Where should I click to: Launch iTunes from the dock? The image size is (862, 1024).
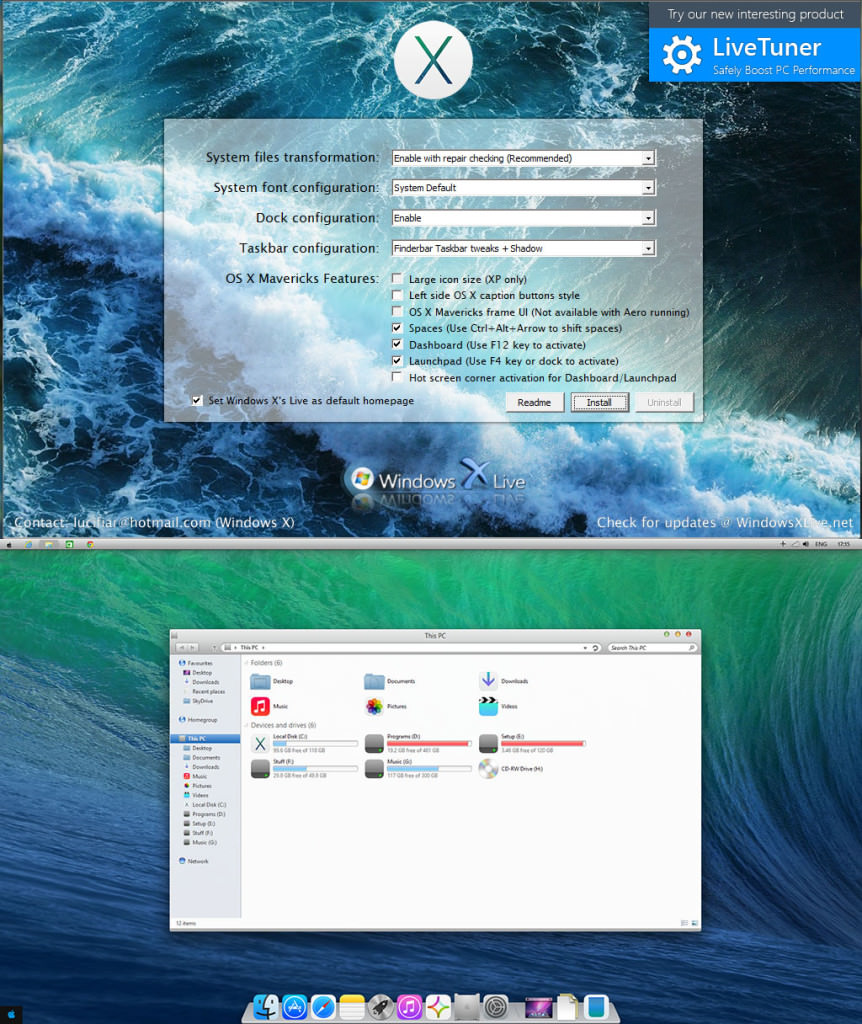[x=409, y=1007]
